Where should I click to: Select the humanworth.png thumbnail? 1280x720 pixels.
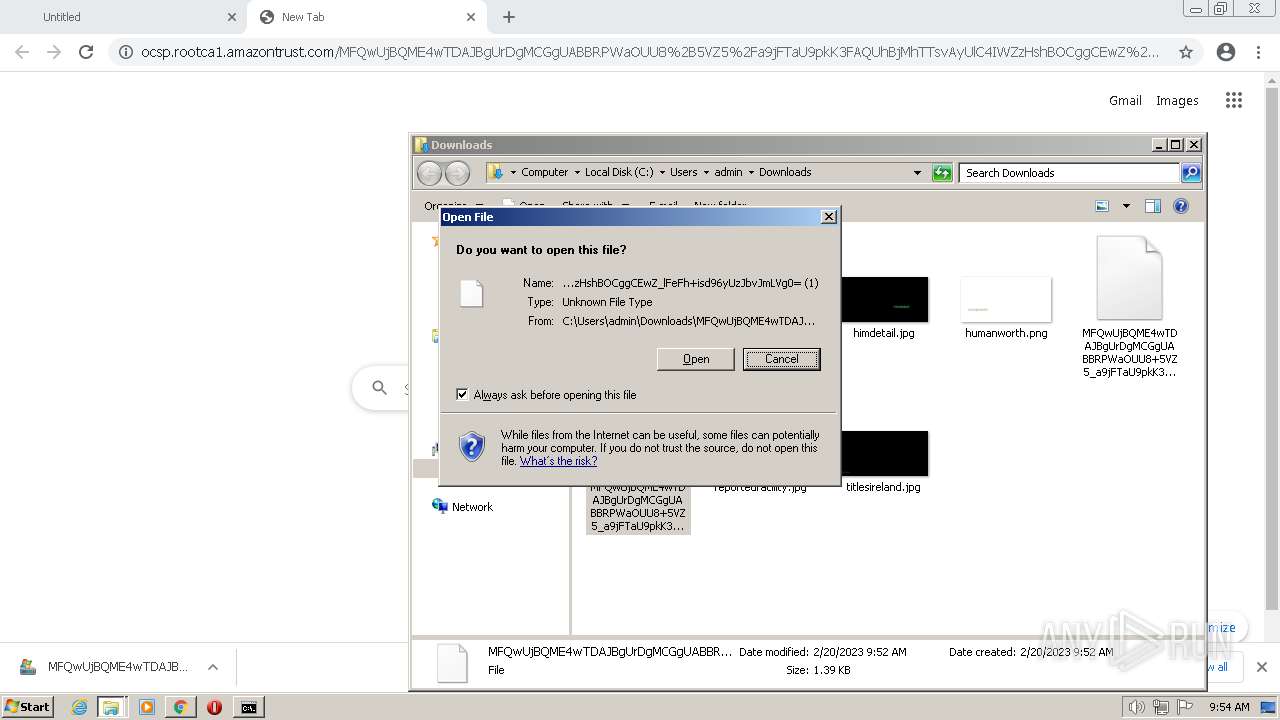pos(1006,299)
